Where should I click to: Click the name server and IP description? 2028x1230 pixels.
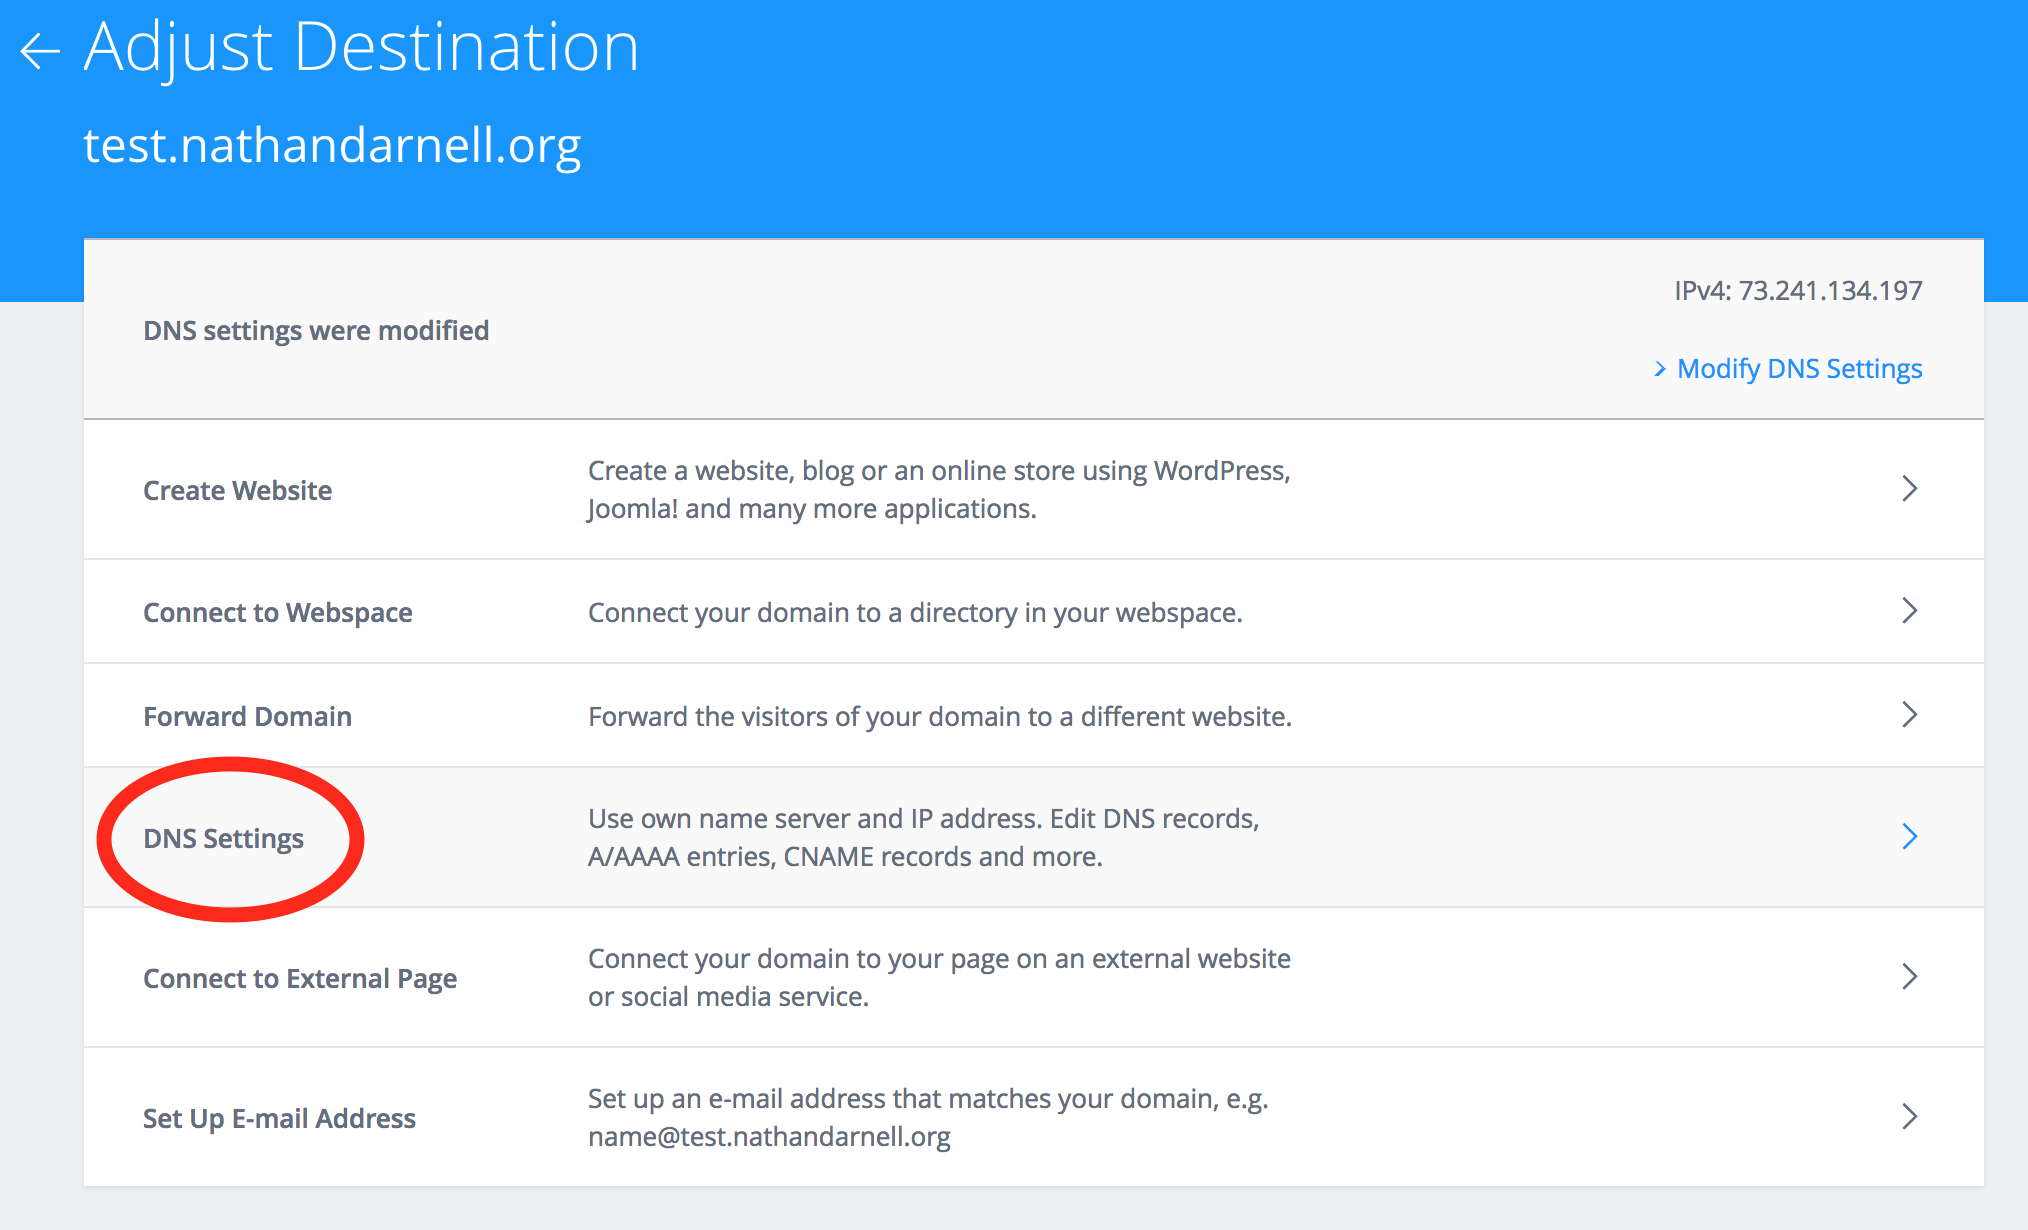pos(922,838)
